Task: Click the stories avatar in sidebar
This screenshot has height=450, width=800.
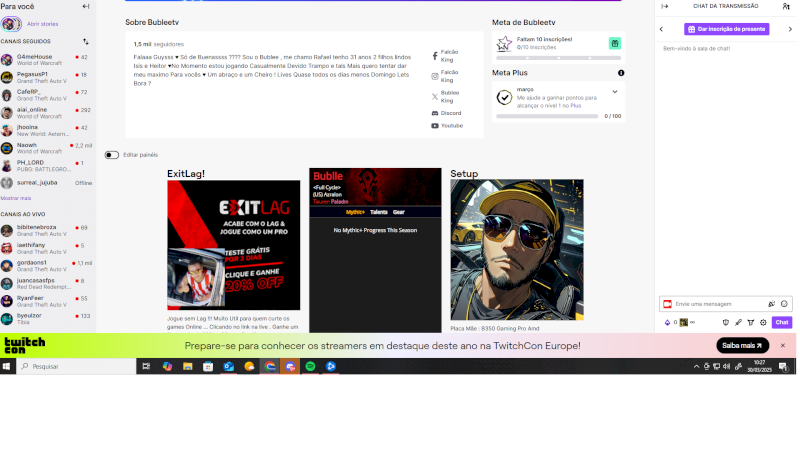Action: tap(11, 24)
